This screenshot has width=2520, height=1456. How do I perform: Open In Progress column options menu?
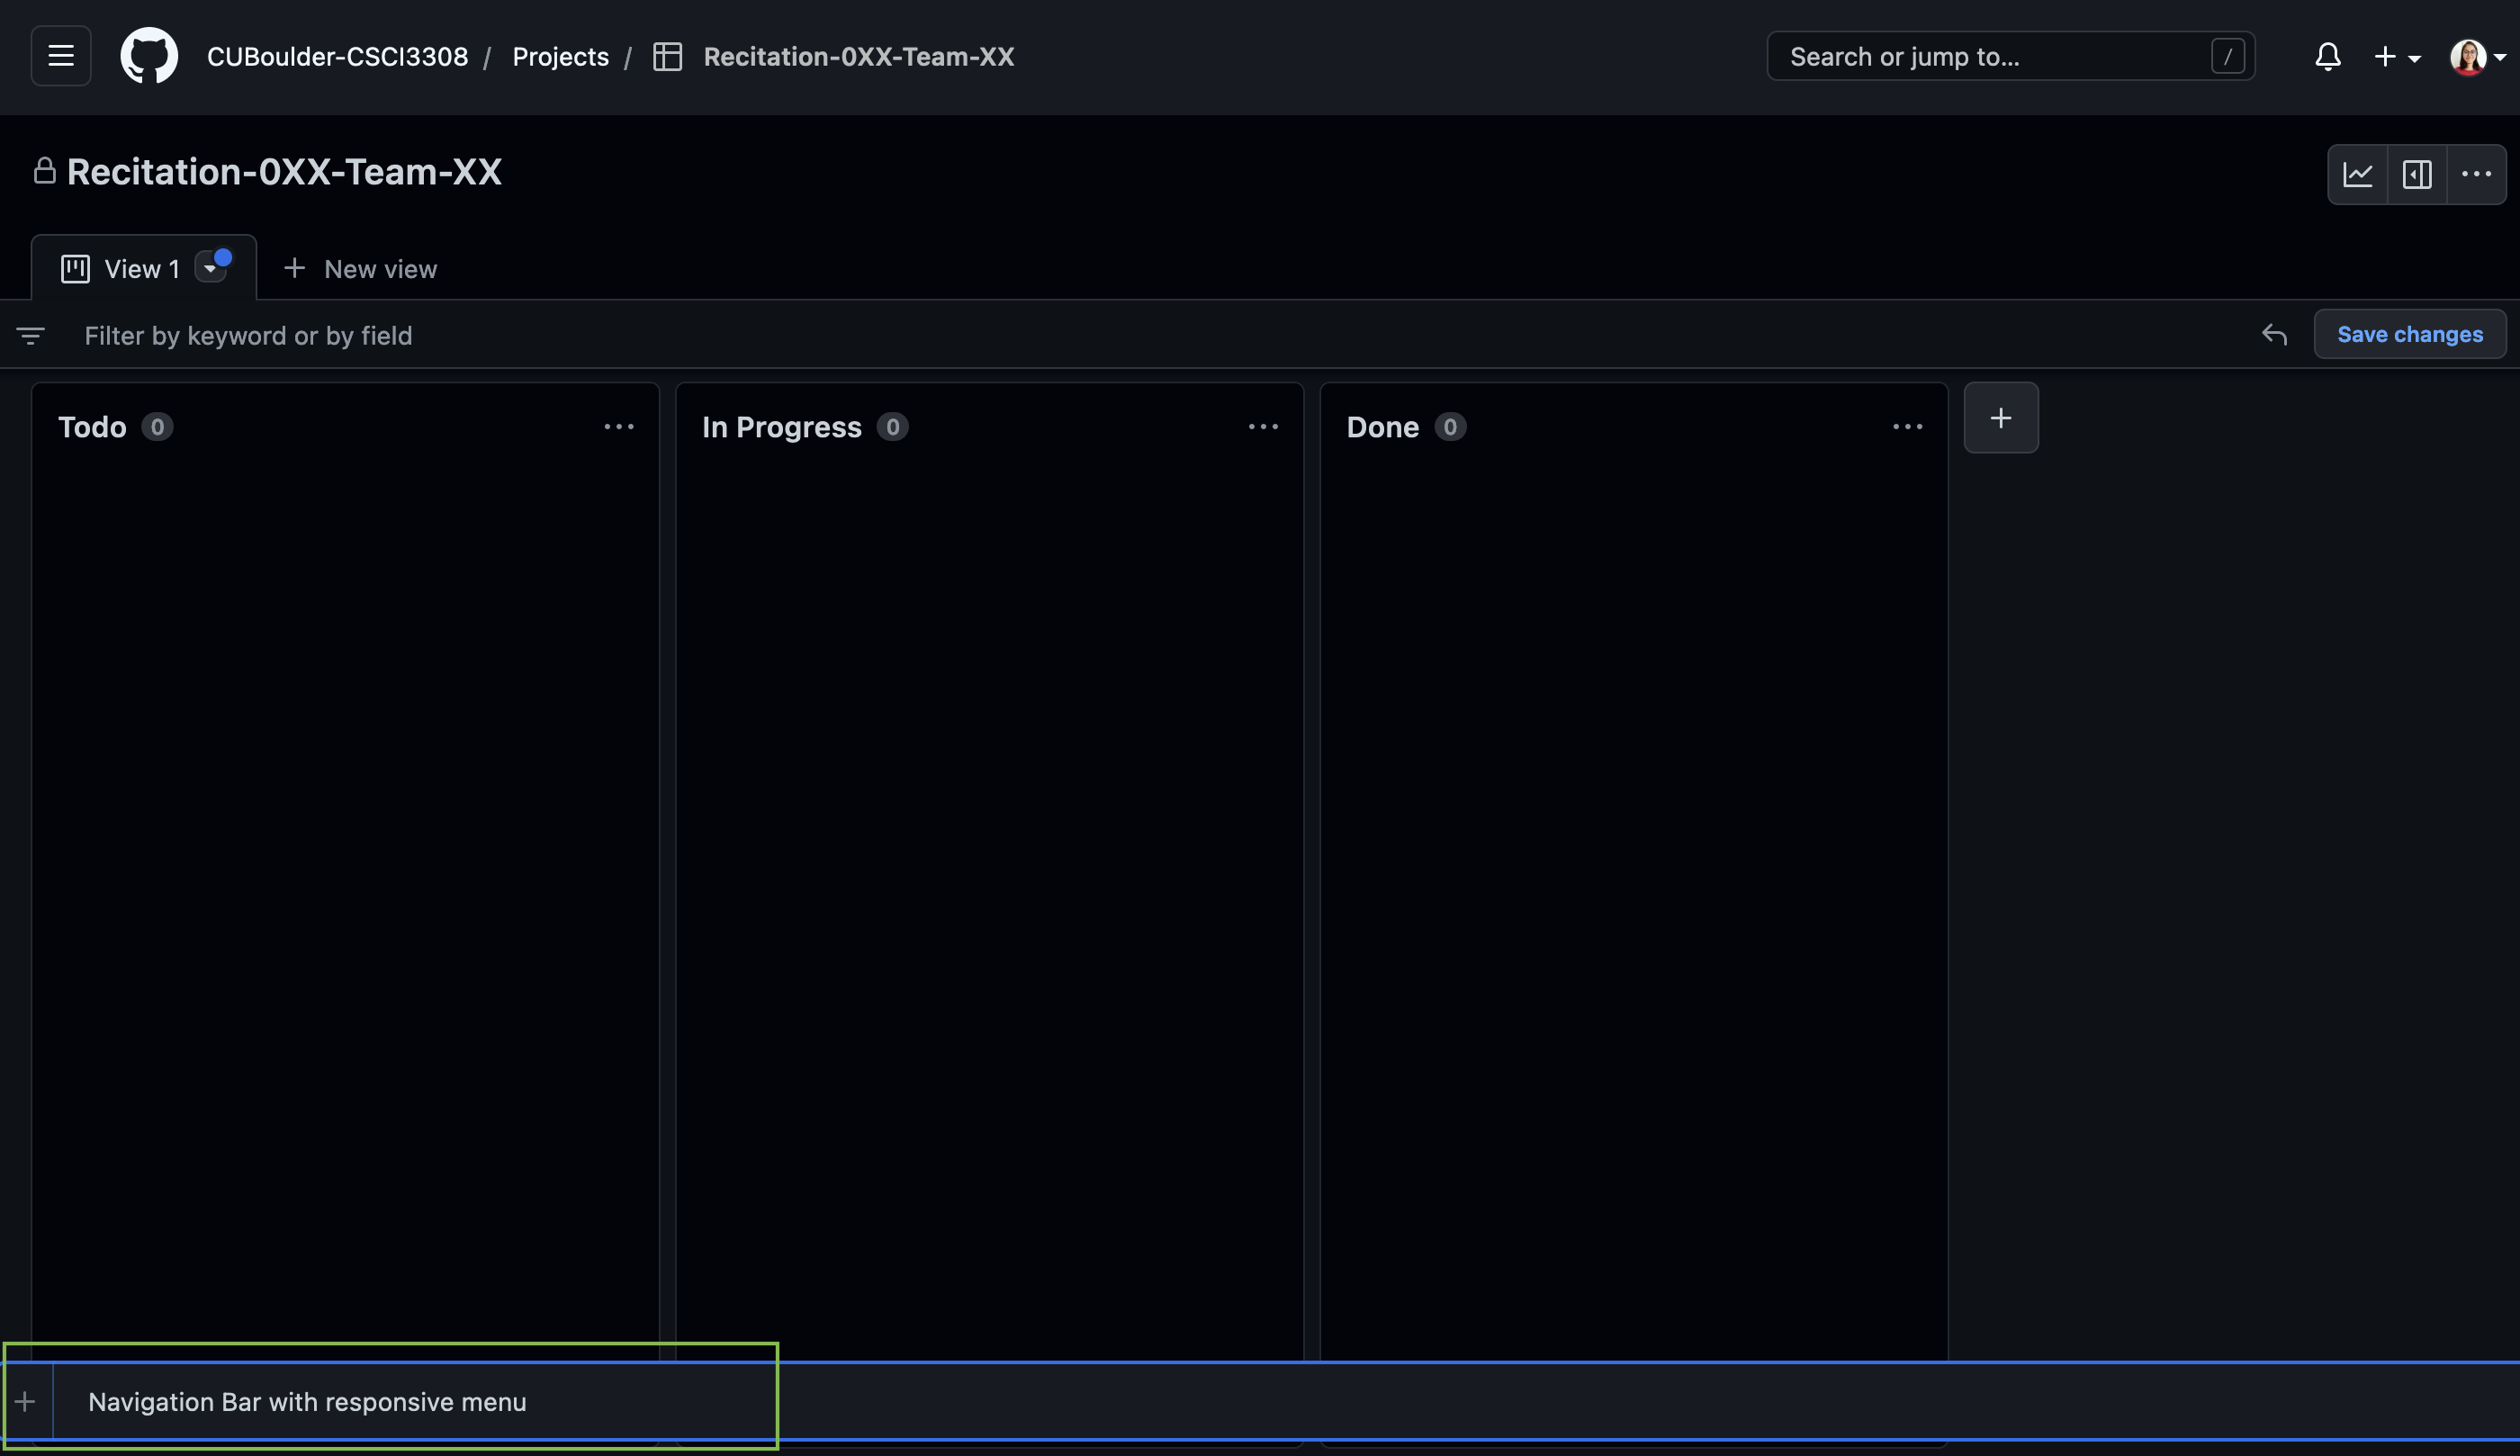[x=1263, y=427]
